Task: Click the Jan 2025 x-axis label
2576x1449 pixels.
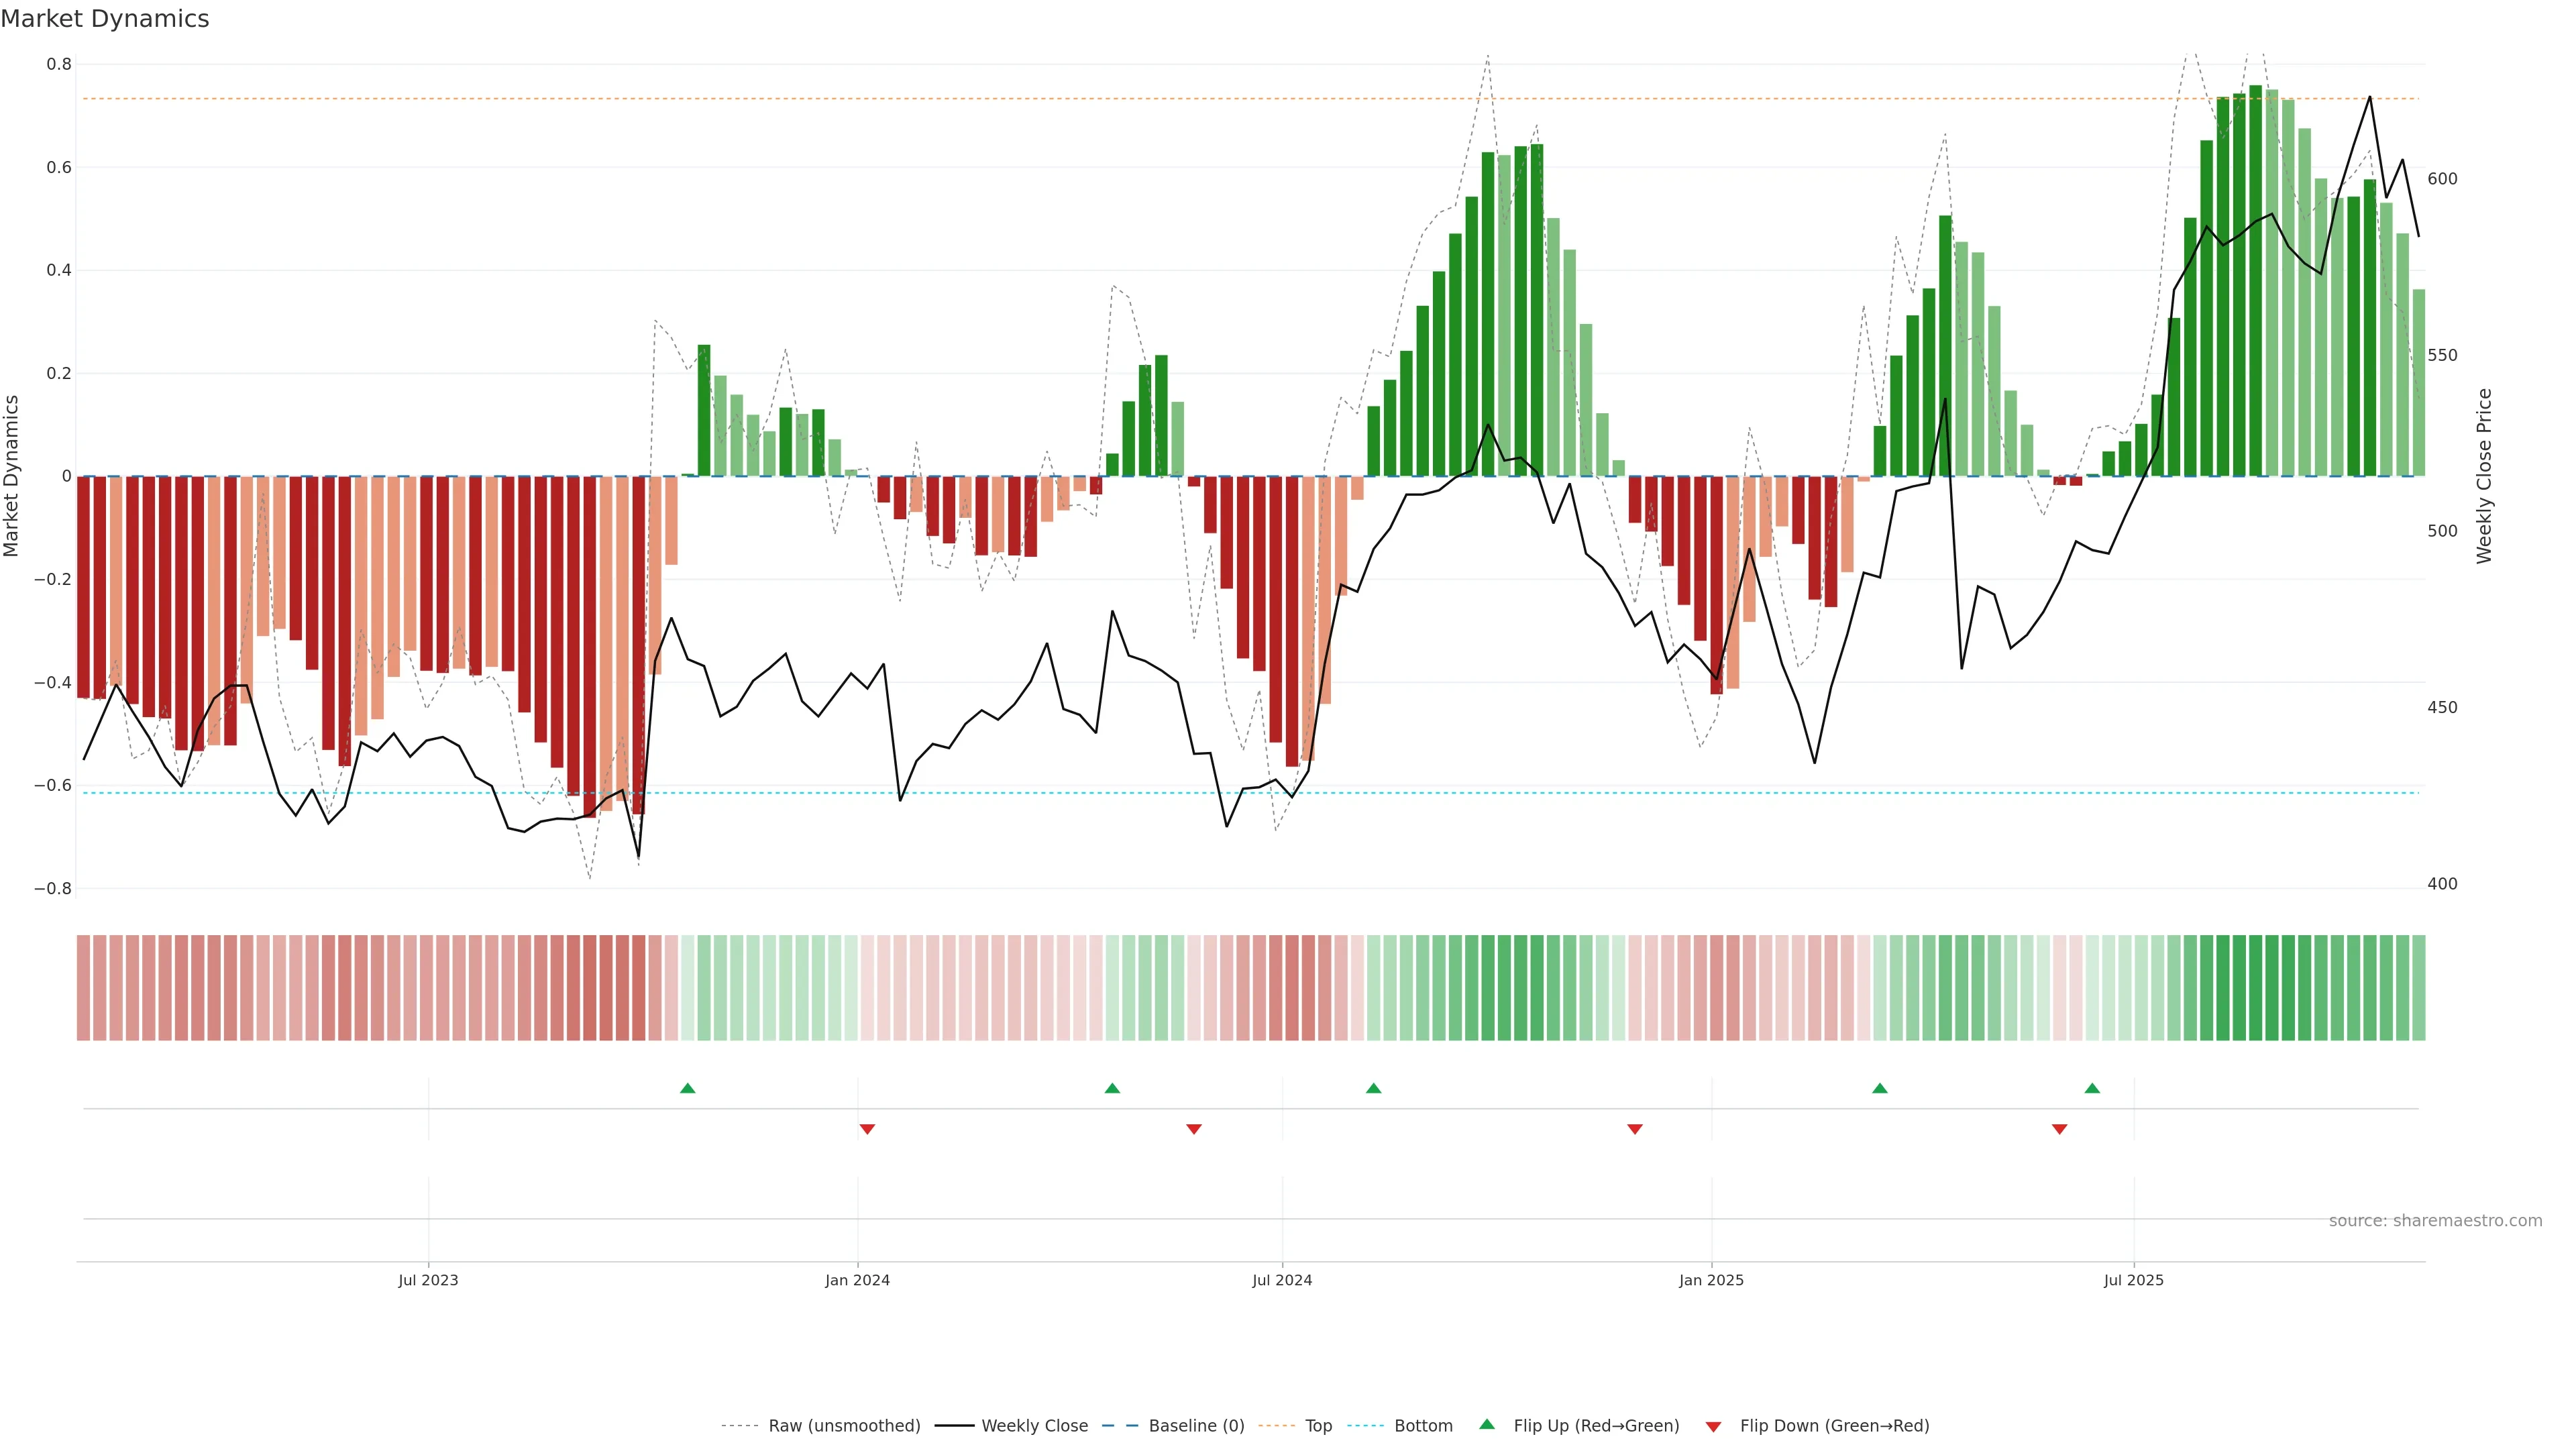Action: [1711, 1280]
